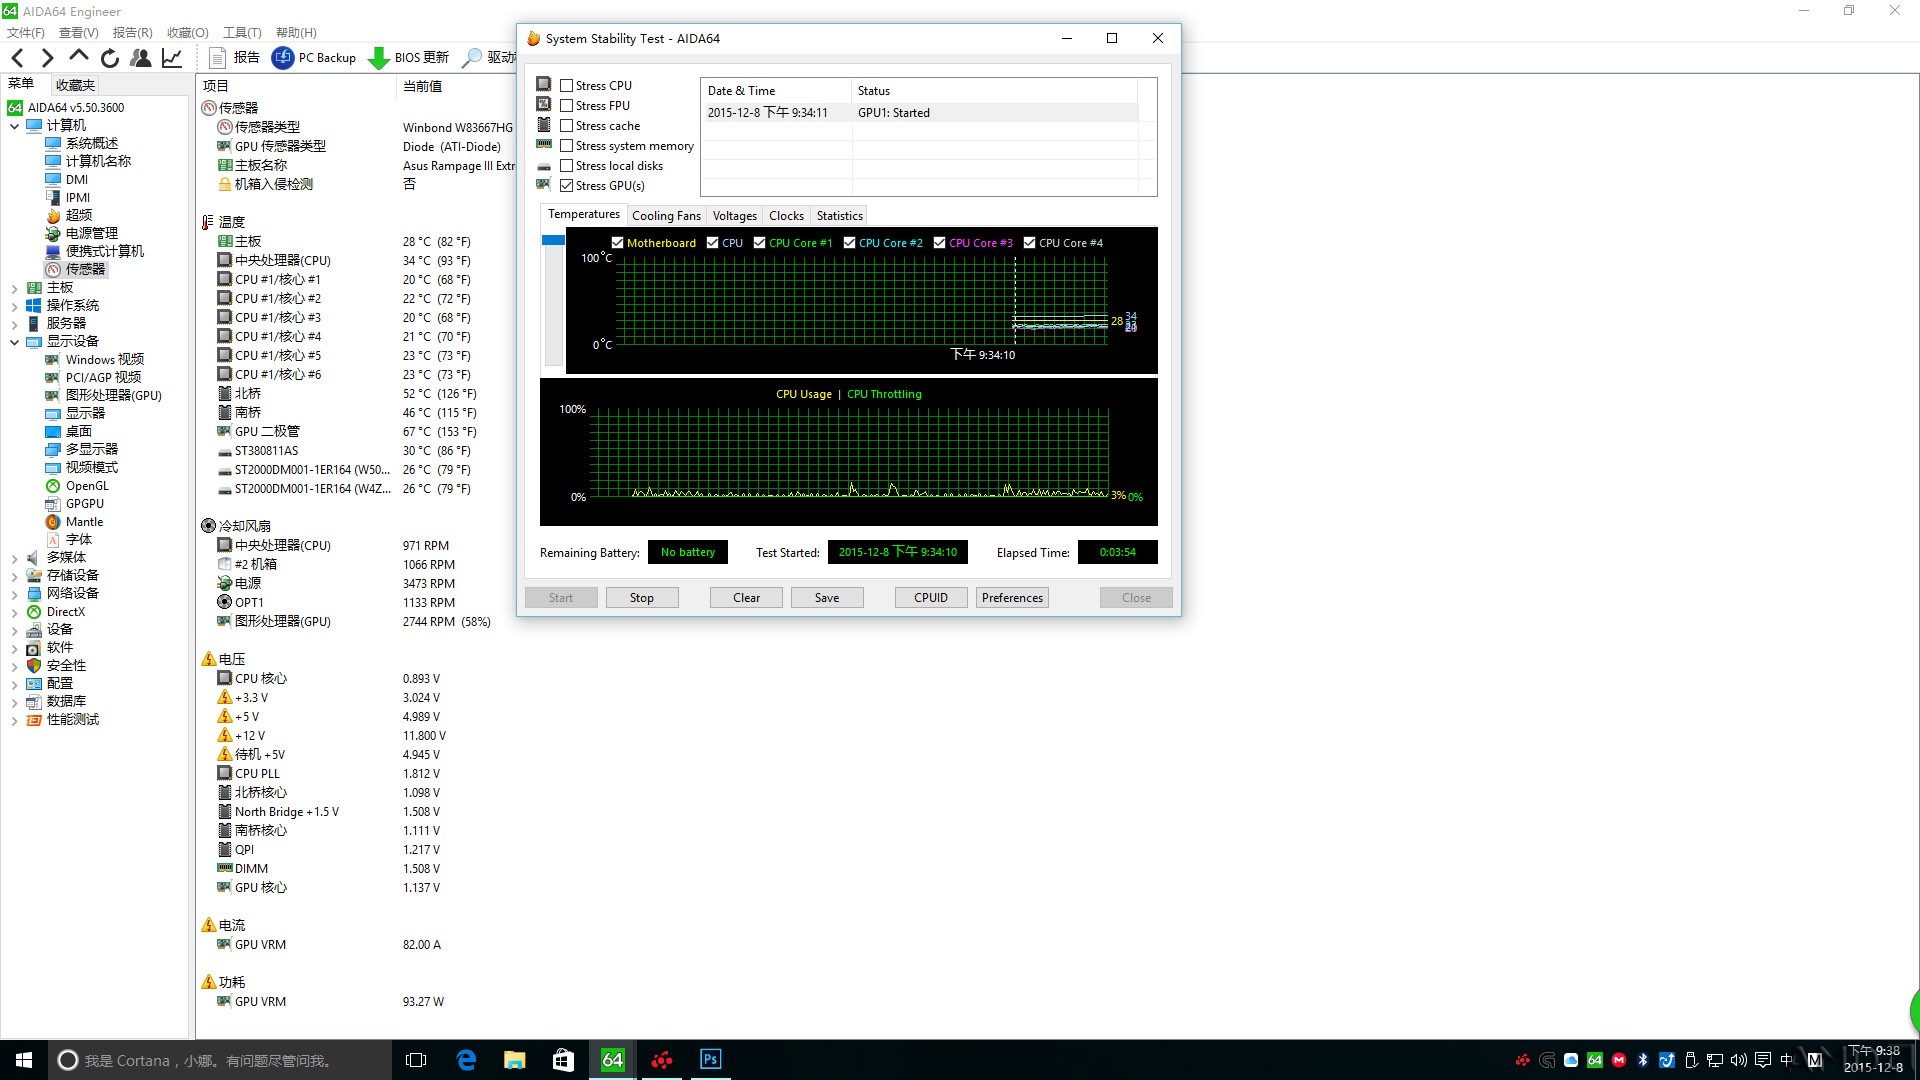Expand the 多媒体 multimedia tree node
The image size is (1920, 1080).
15,558
